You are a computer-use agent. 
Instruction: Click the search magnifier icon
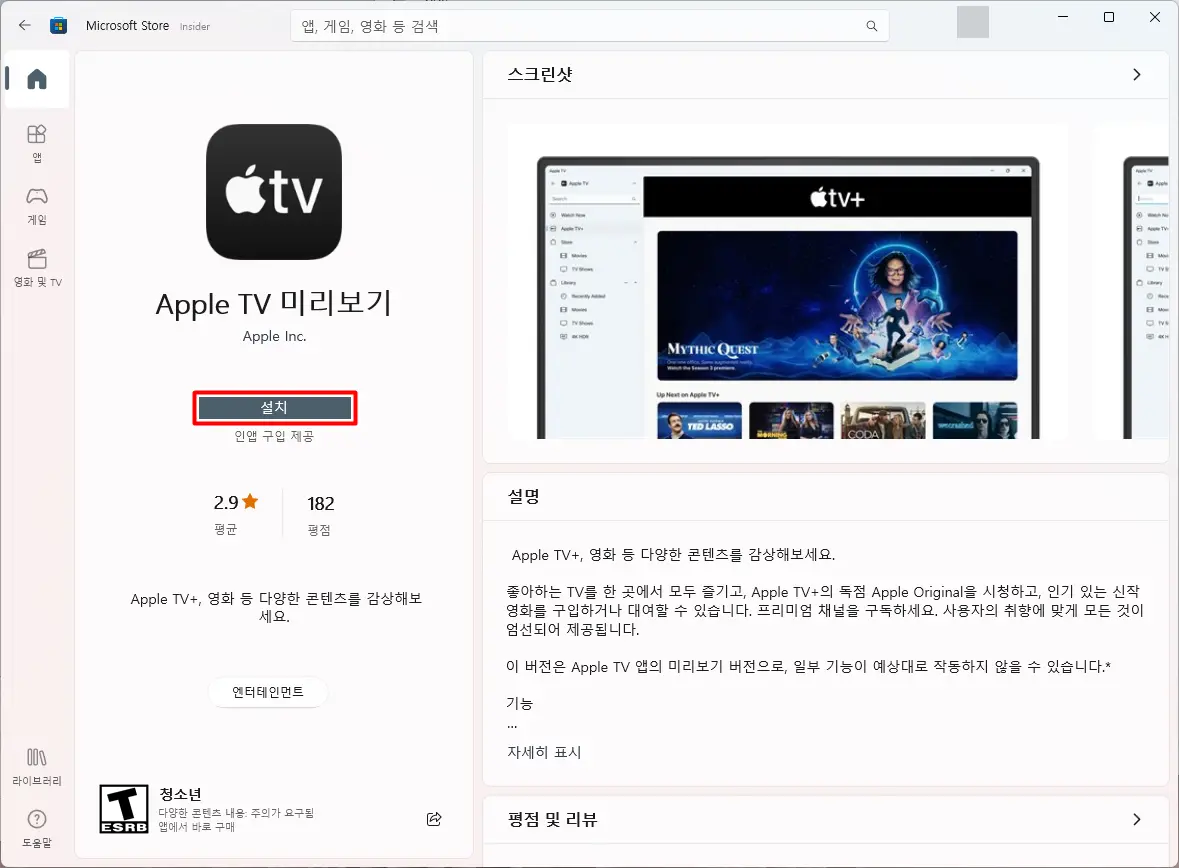tap(871, 26)
